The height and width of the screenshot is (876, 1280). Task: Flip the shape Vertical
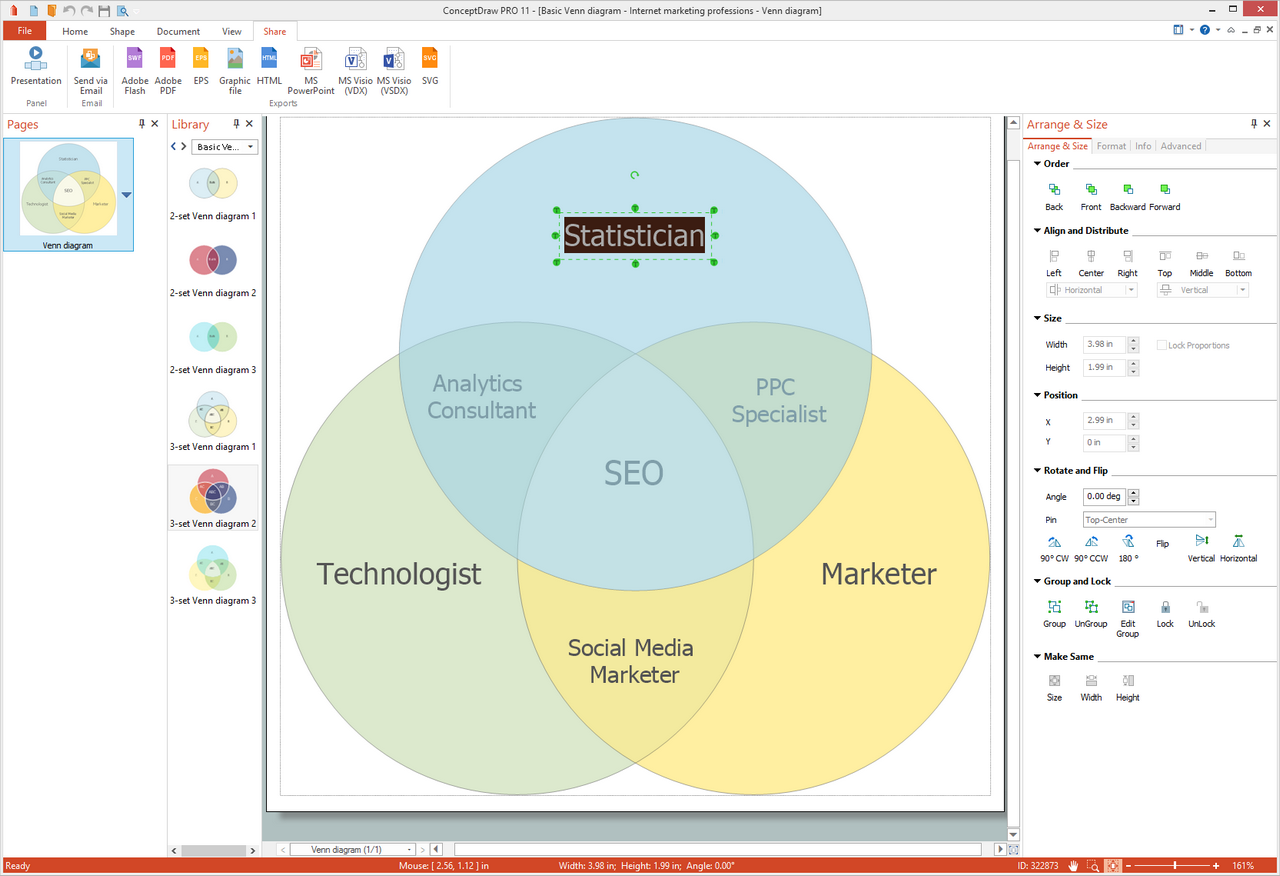click(x=1201, y=547)
